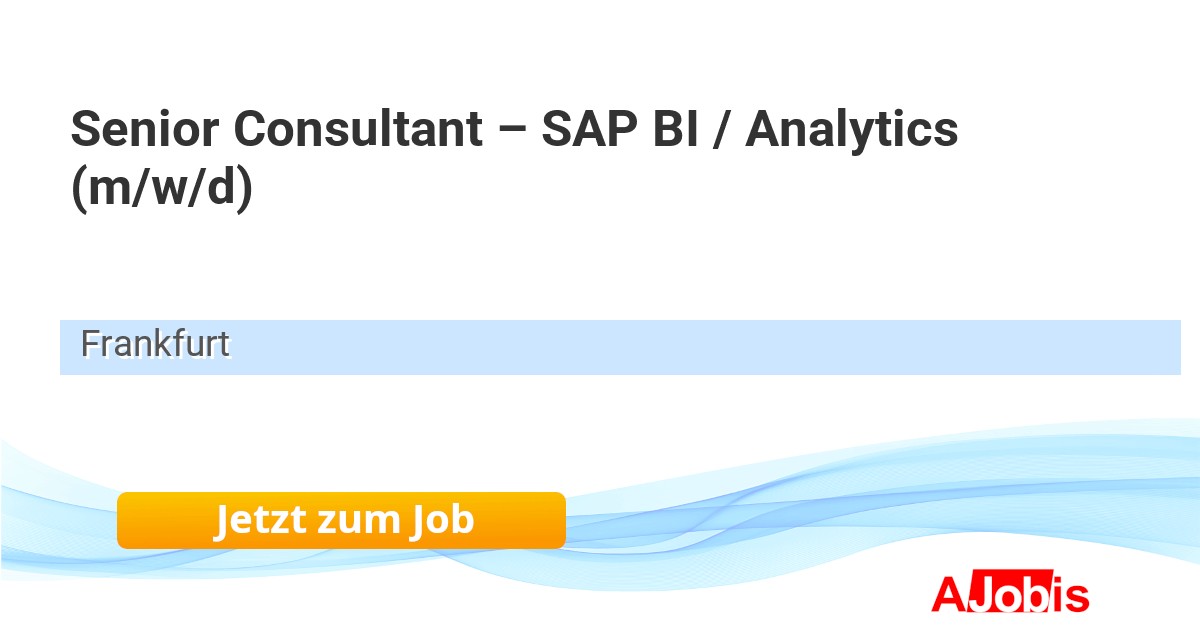Click the word Jetzt on the orange button
The image size is (1200, 630).
point(259,520)
